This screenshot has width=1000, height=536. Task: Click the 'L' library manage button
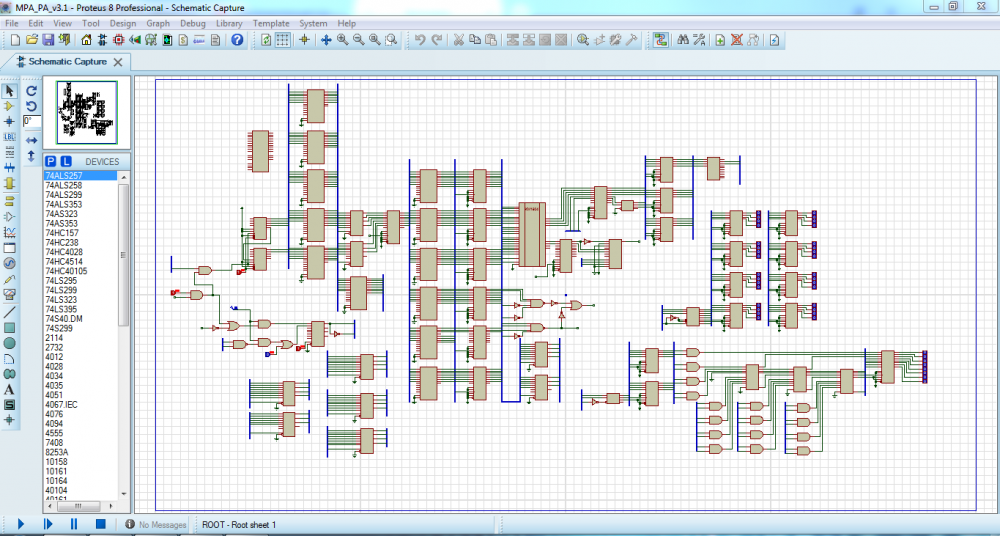pyautogui.click(x=65, y=162)
